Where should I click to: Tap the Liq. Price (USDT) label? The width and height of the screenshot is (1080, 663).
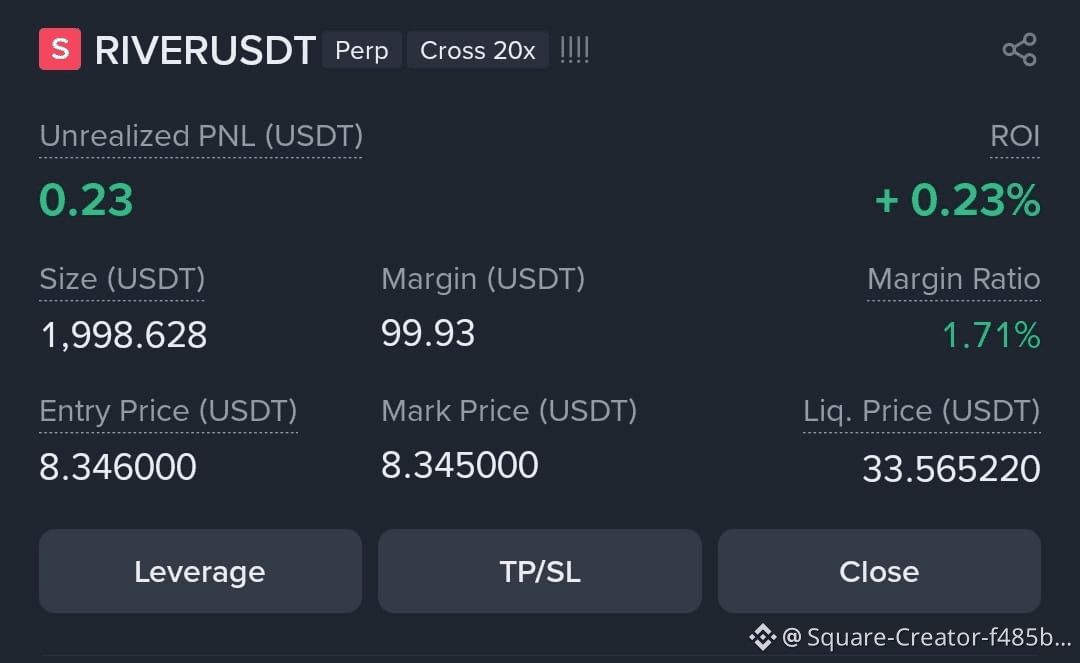tap(921, 411)
